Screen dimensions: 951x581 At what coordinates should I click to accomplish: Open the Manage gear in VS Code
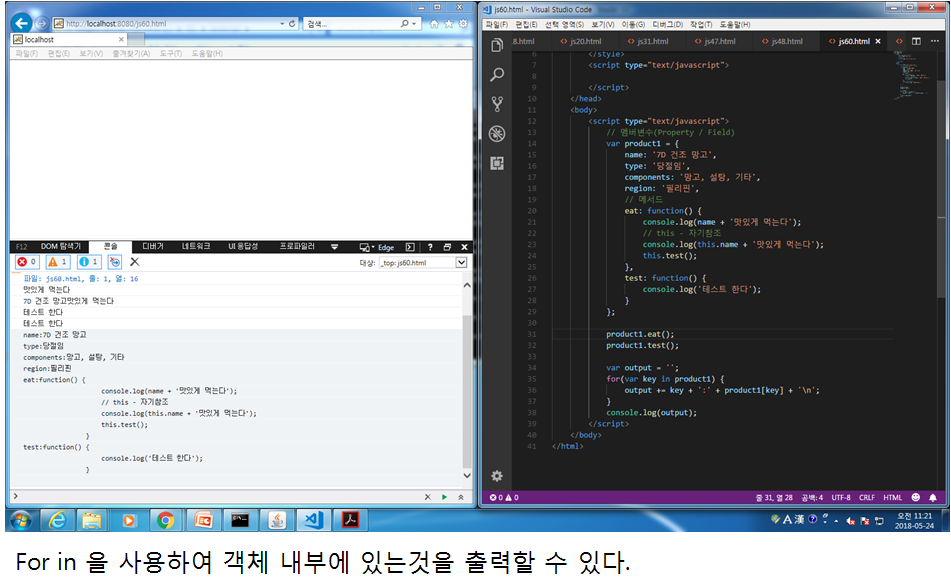[497, 475]
